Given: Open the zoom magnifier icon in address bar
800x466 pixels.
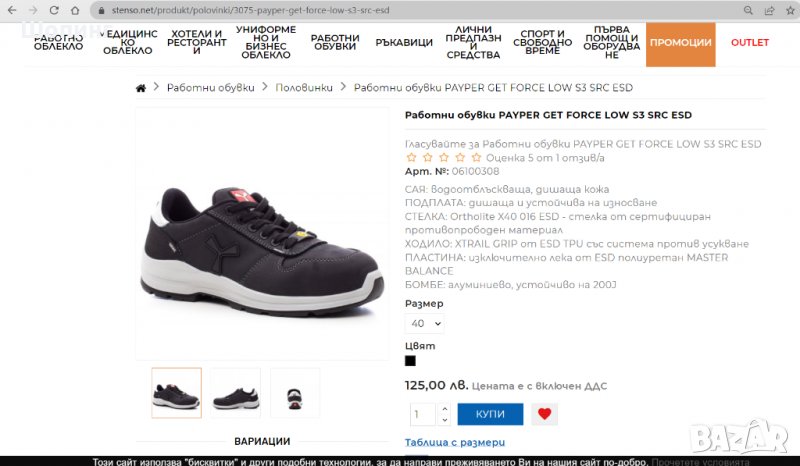Looking at the screenshot, I should (748, 10).
